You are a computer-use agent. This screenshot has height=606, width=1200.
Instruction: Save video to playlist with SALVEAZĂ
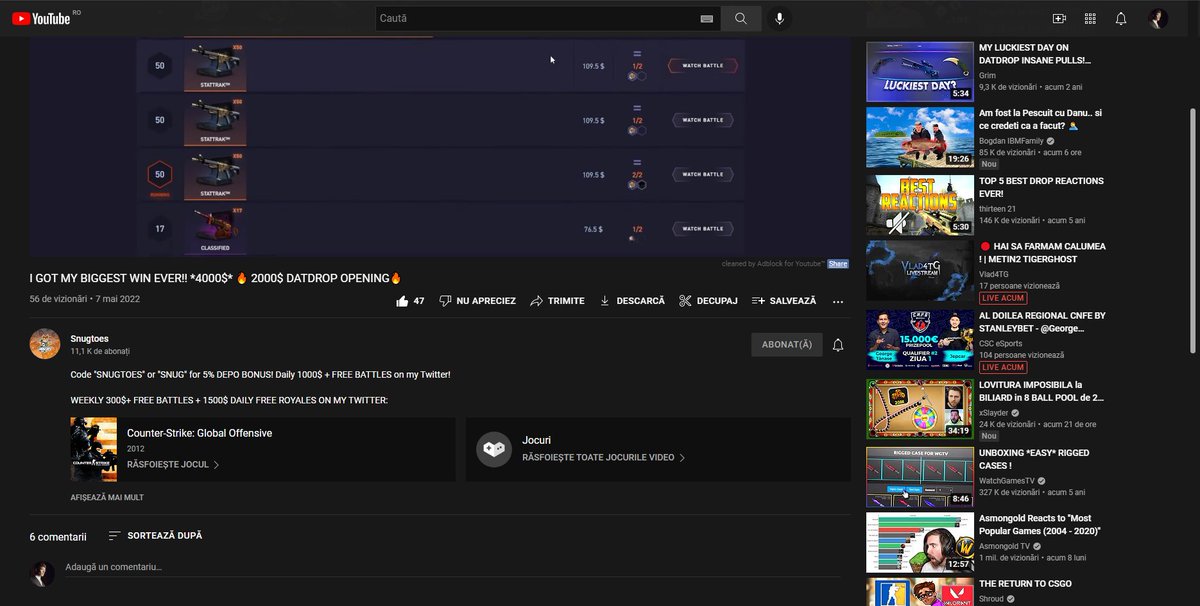[784, 300]
